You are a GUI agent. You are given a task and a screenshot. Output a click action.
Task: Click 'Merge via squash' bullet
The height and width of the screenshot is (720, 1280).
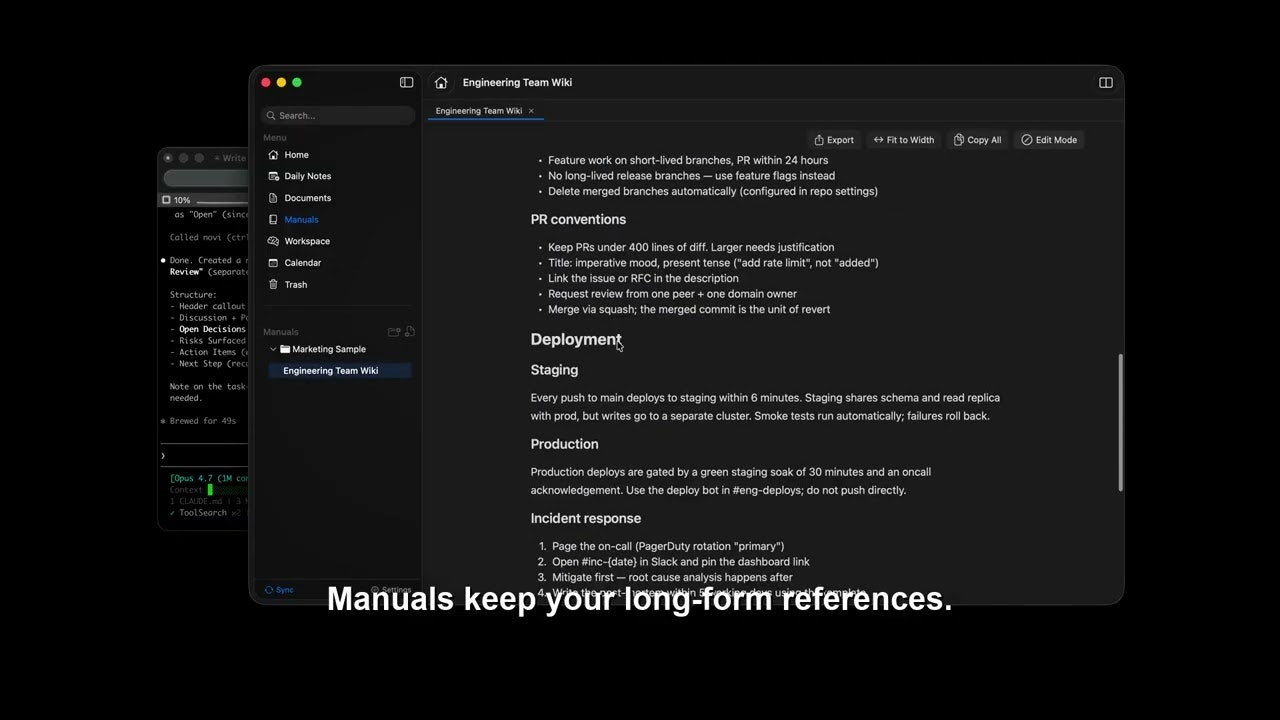pyautogui.click(x=689, y=309)
